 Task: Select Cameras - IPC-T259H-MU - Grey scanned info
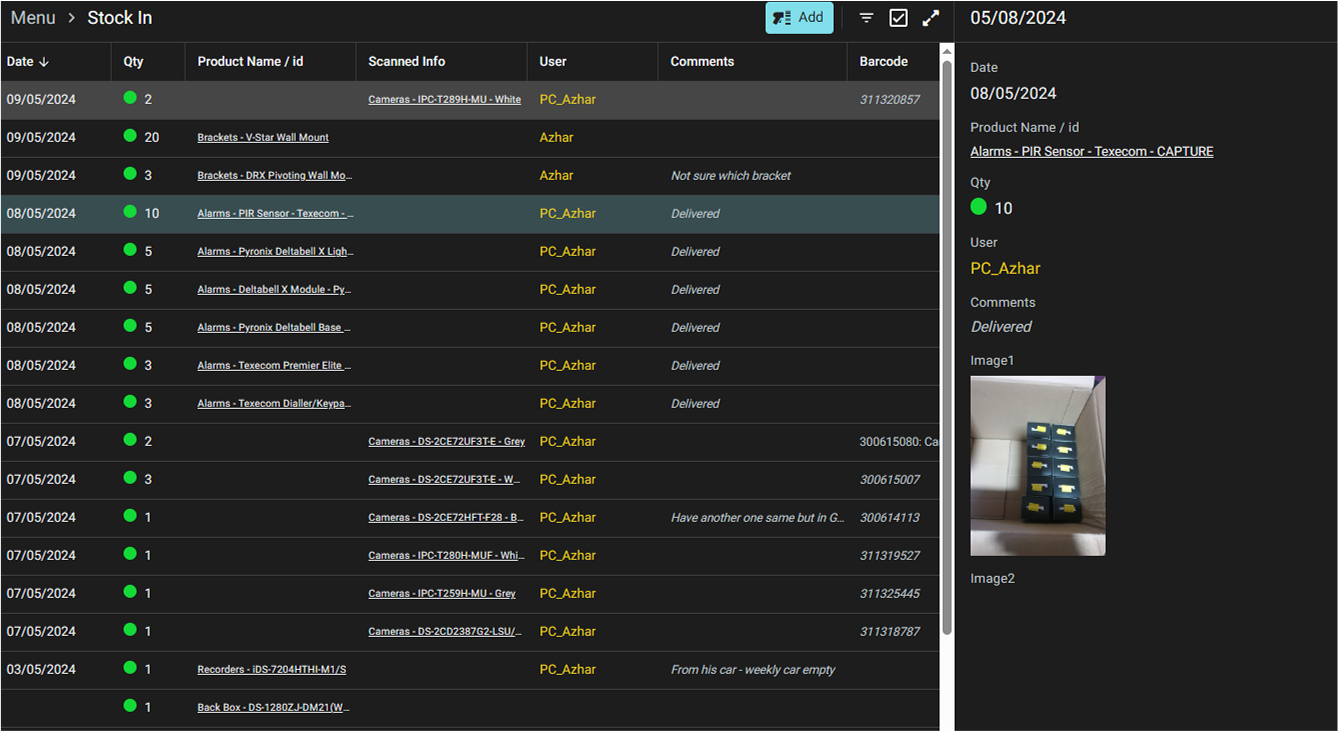[x=441, y=594]
